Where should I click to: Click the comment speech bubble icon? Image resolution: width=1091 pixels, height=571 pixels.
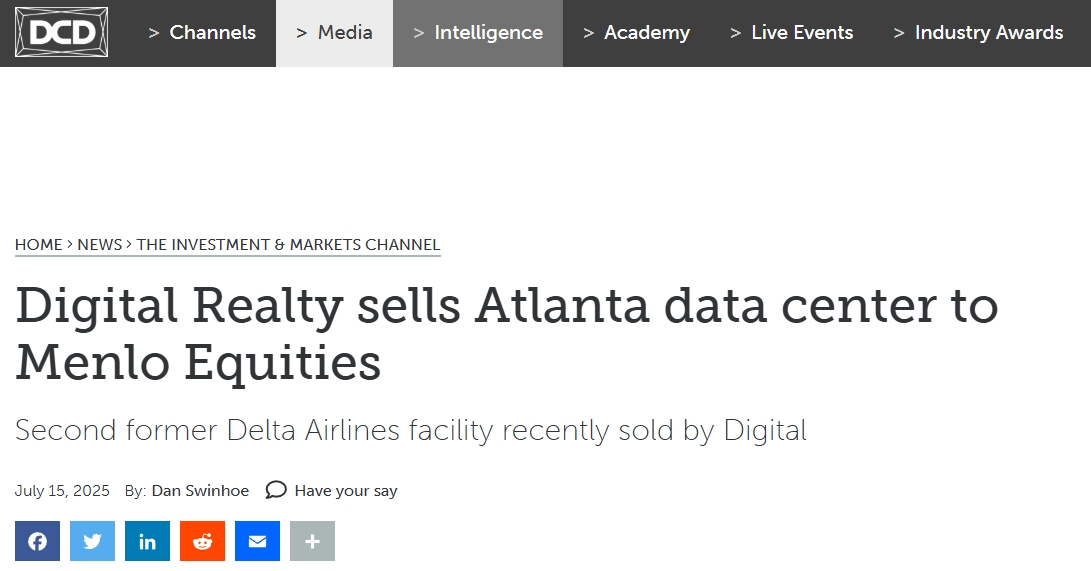[x=276, y=490]
